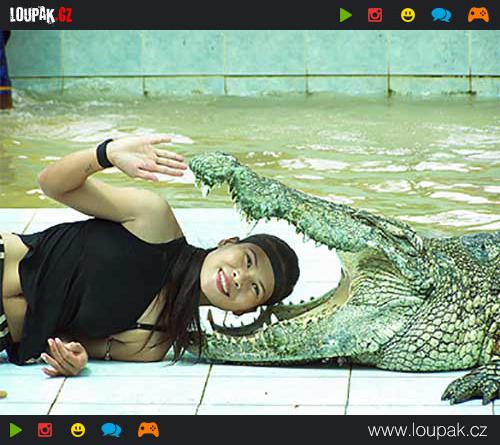500x445 pixels.
Task: Click the orange gamepad icon in header
Action: 478,15
